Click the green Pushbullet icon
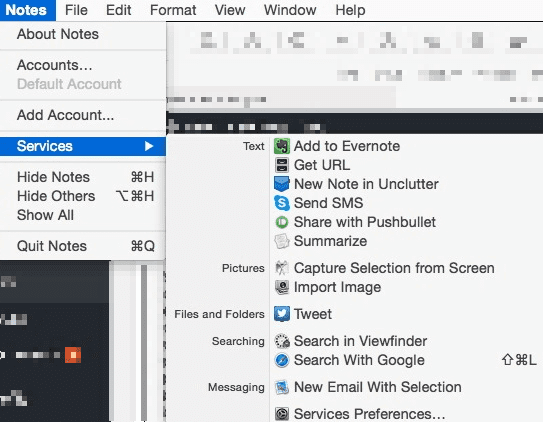 click(282, 222)
